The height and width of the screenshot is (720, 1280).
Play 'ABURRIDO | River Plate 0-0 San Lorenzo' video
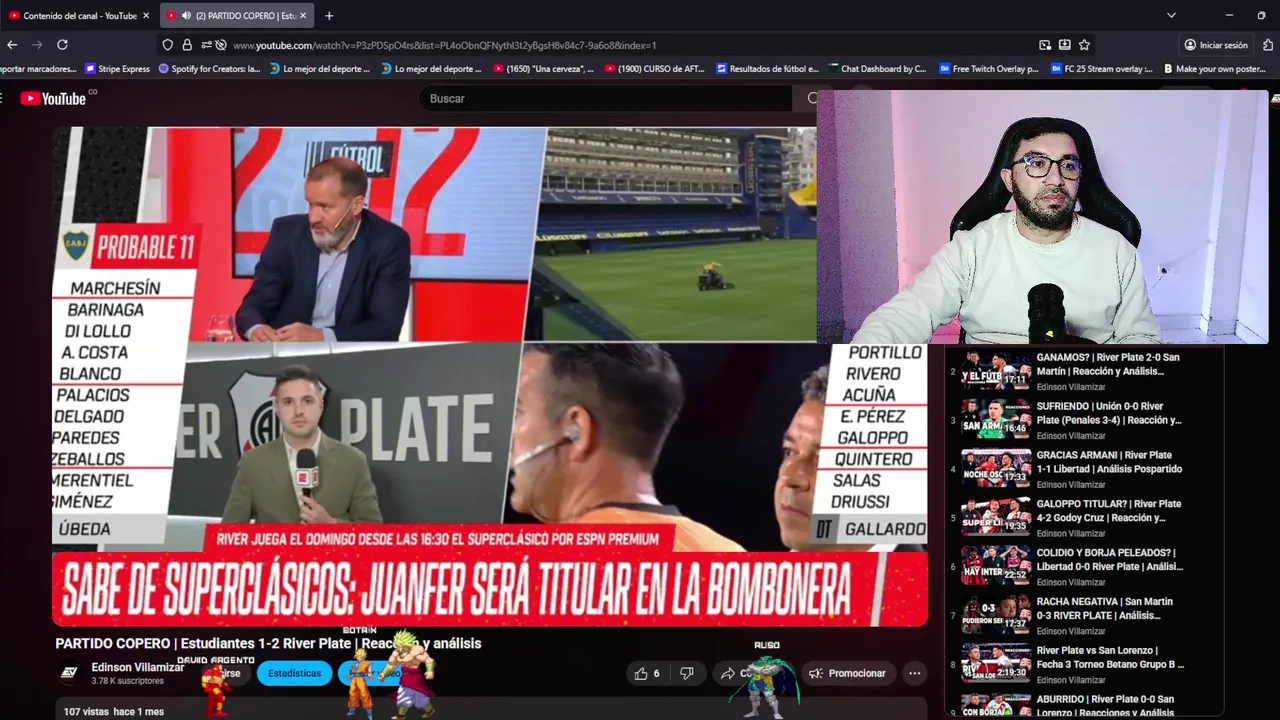[1085, 706]
